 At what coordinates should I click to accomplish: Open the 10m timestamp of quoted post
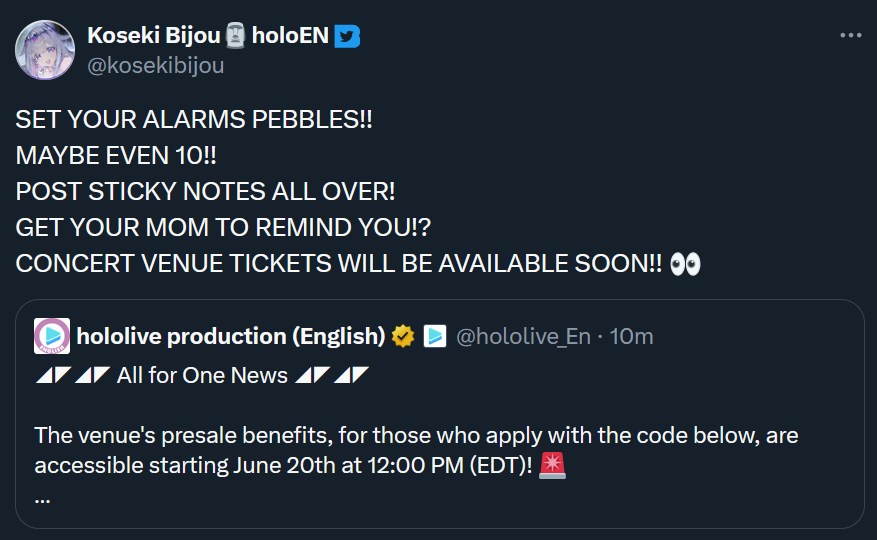(x=631, y=336)
